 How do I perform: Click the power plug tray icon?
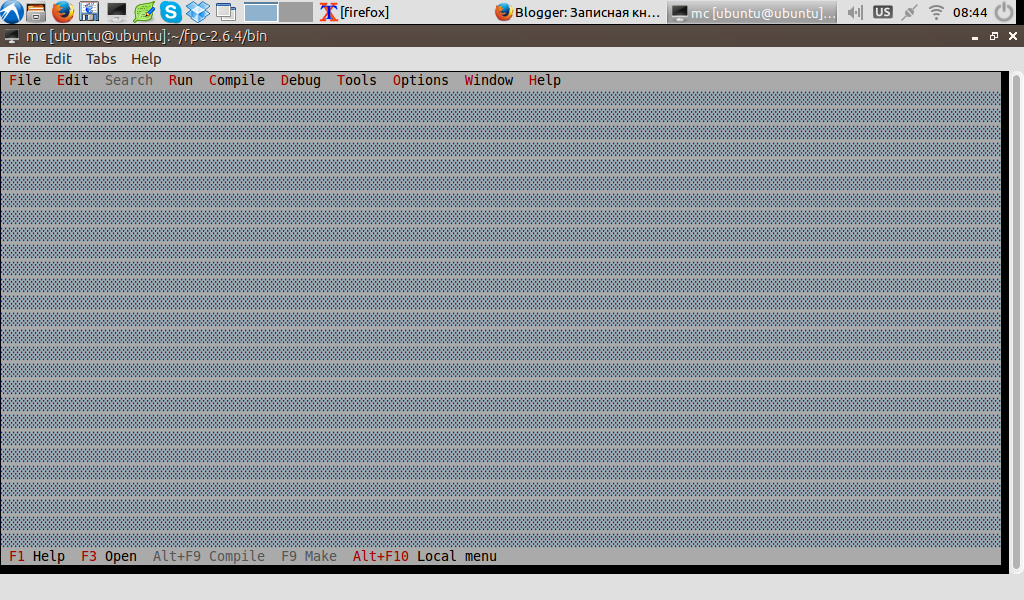pos(909,12)
